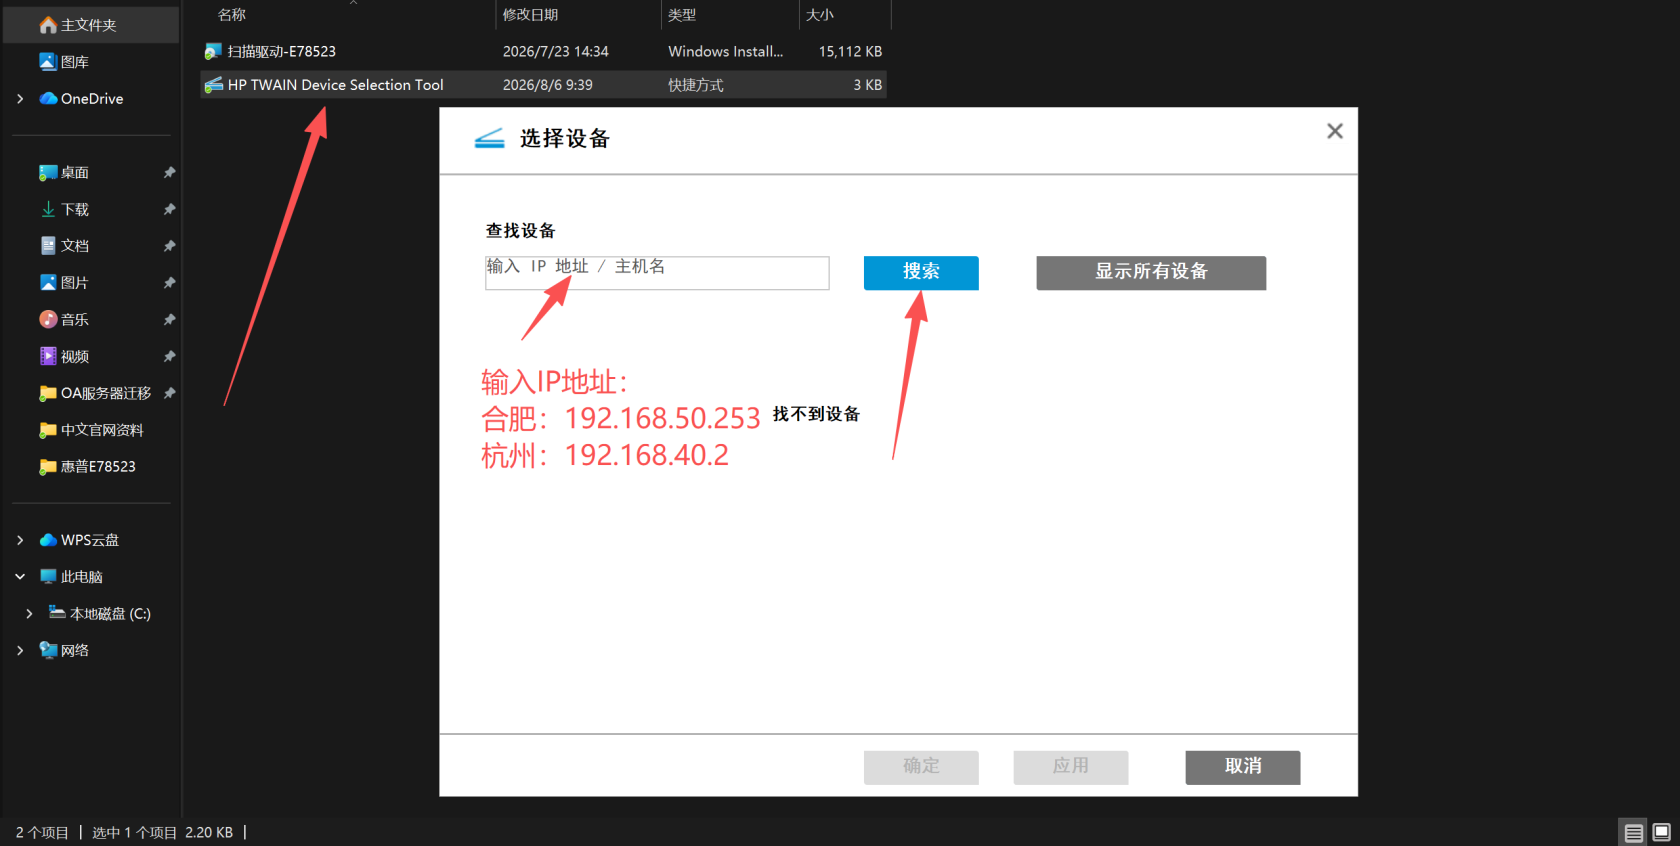Screen dimensions: 1680x846
Task: Switch to details view icon in status bar
Action: (x=1634, y=832)
